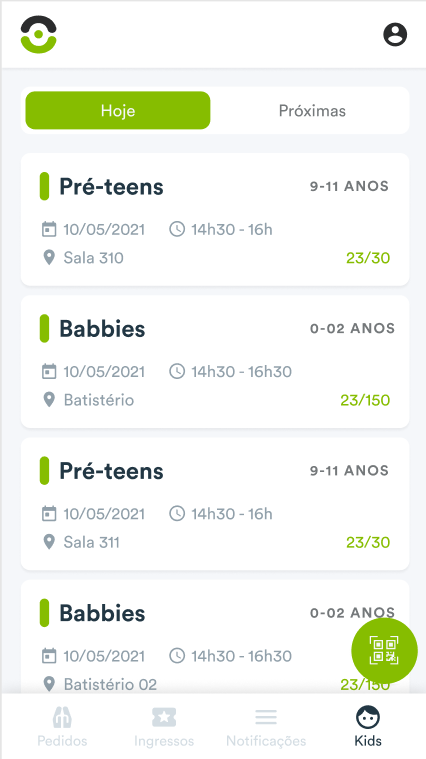This screenshot has width=426, height=759.
Task: Tap the green smiley app logo
Action: pyautogui.click(x=39, y=34)
